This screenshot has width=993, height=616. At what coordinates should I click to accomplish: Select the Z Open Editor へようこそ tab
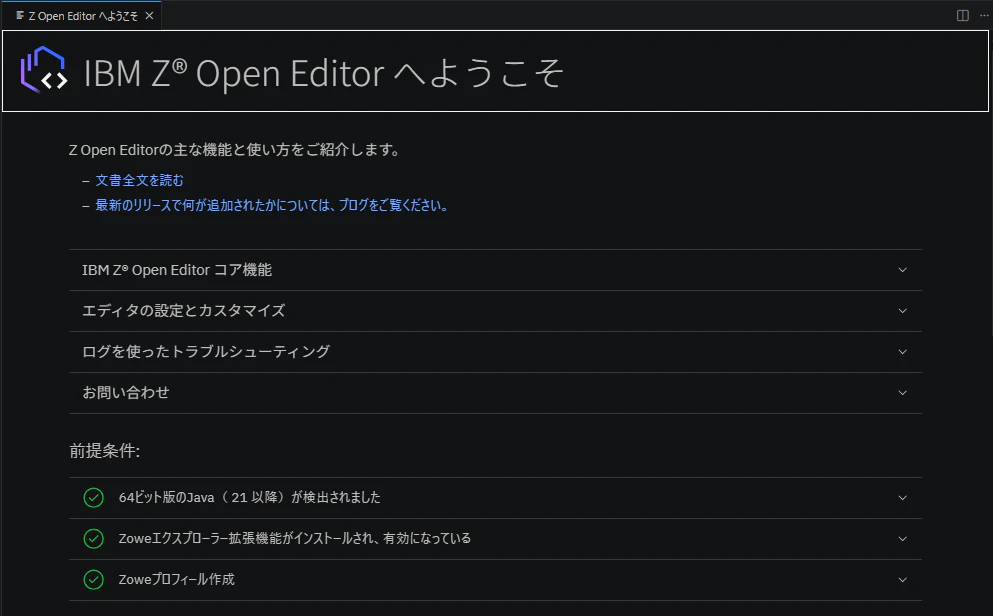click(x=82, y=16)
